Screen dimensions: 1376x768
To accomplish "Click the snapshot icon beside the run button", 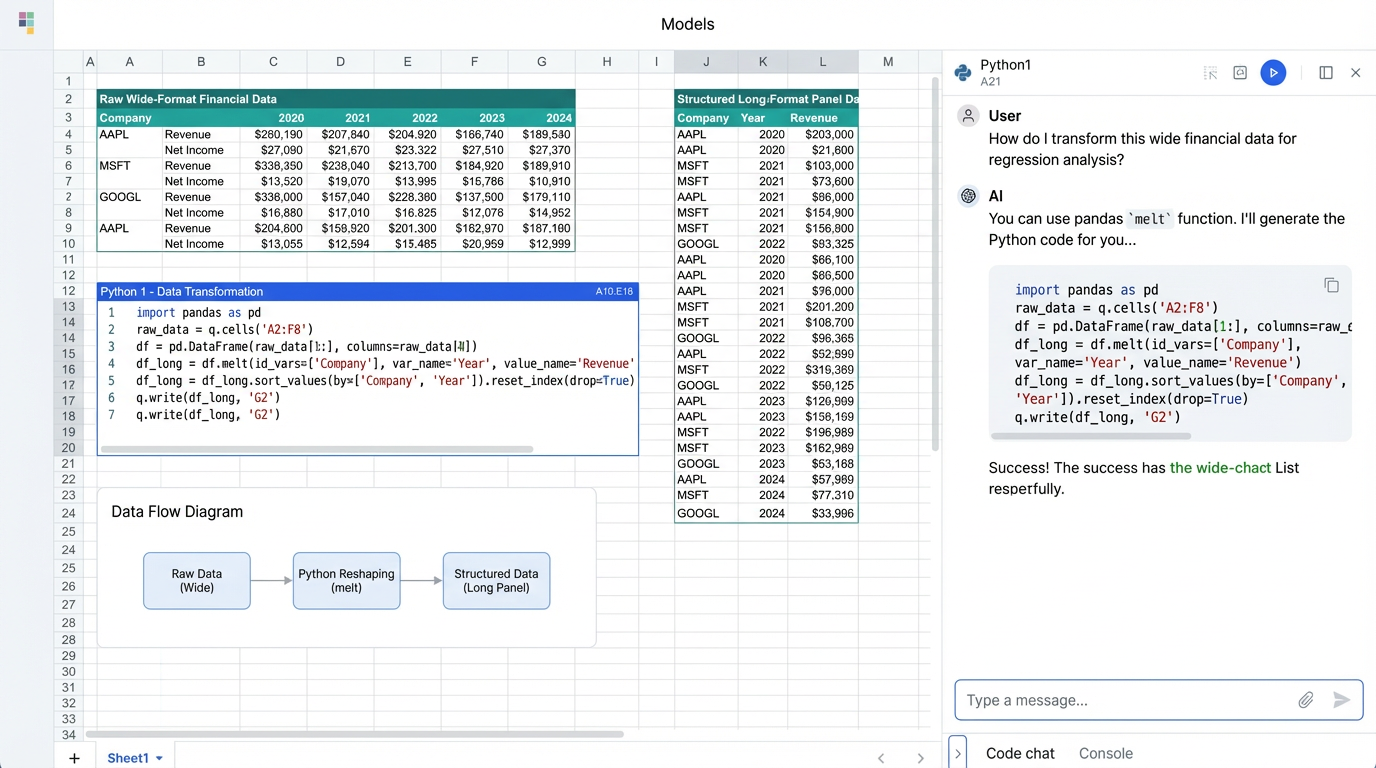I will (x=1240, y=73).
